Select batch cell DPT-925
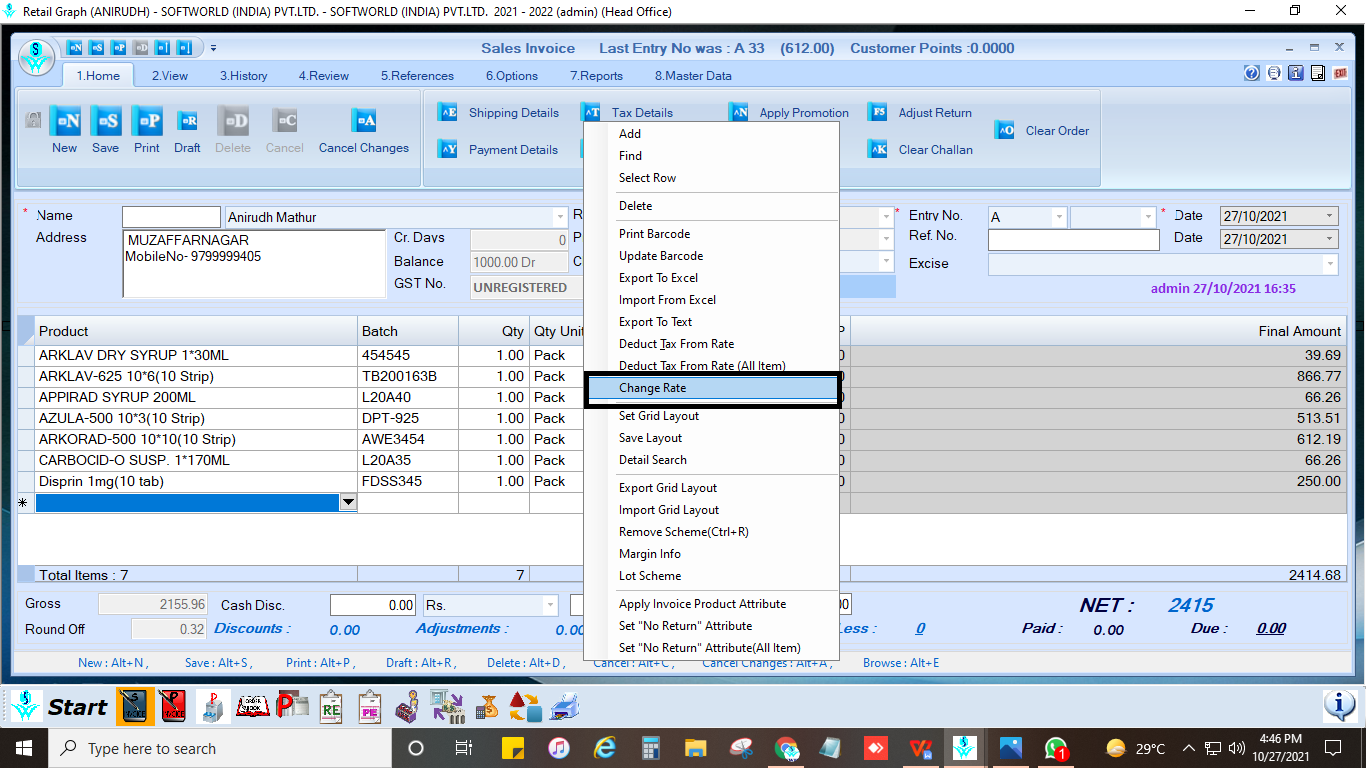 408,418
